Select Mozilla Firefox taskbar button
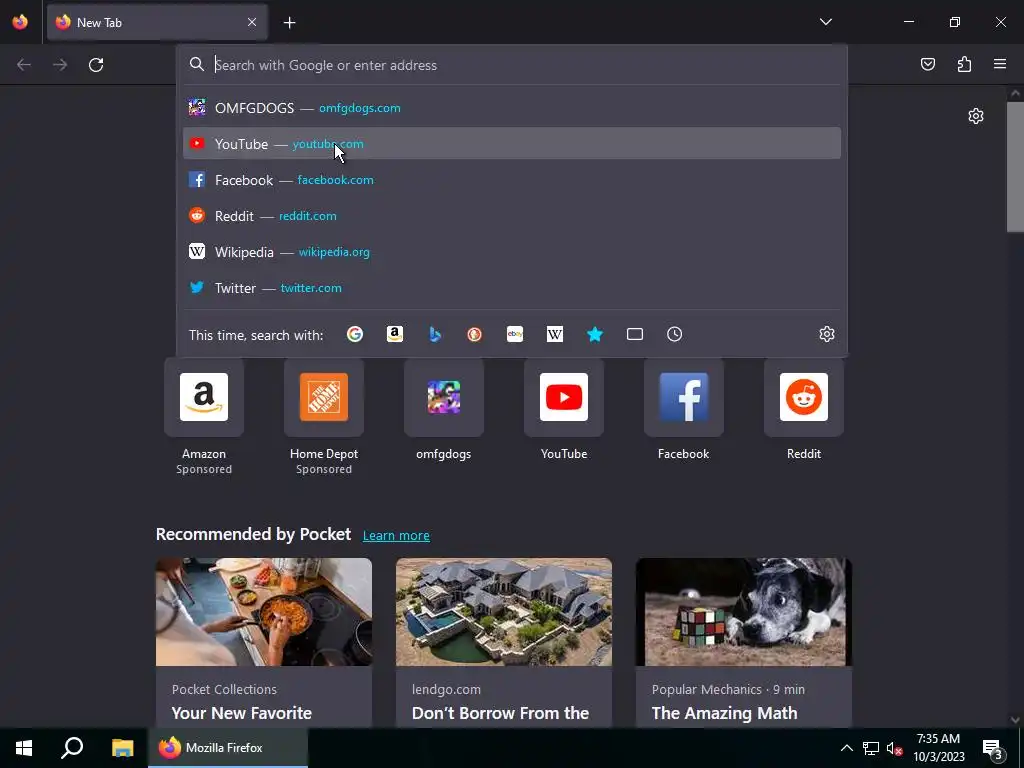The height and width of the screenshot is (768, 1024). 228,748
